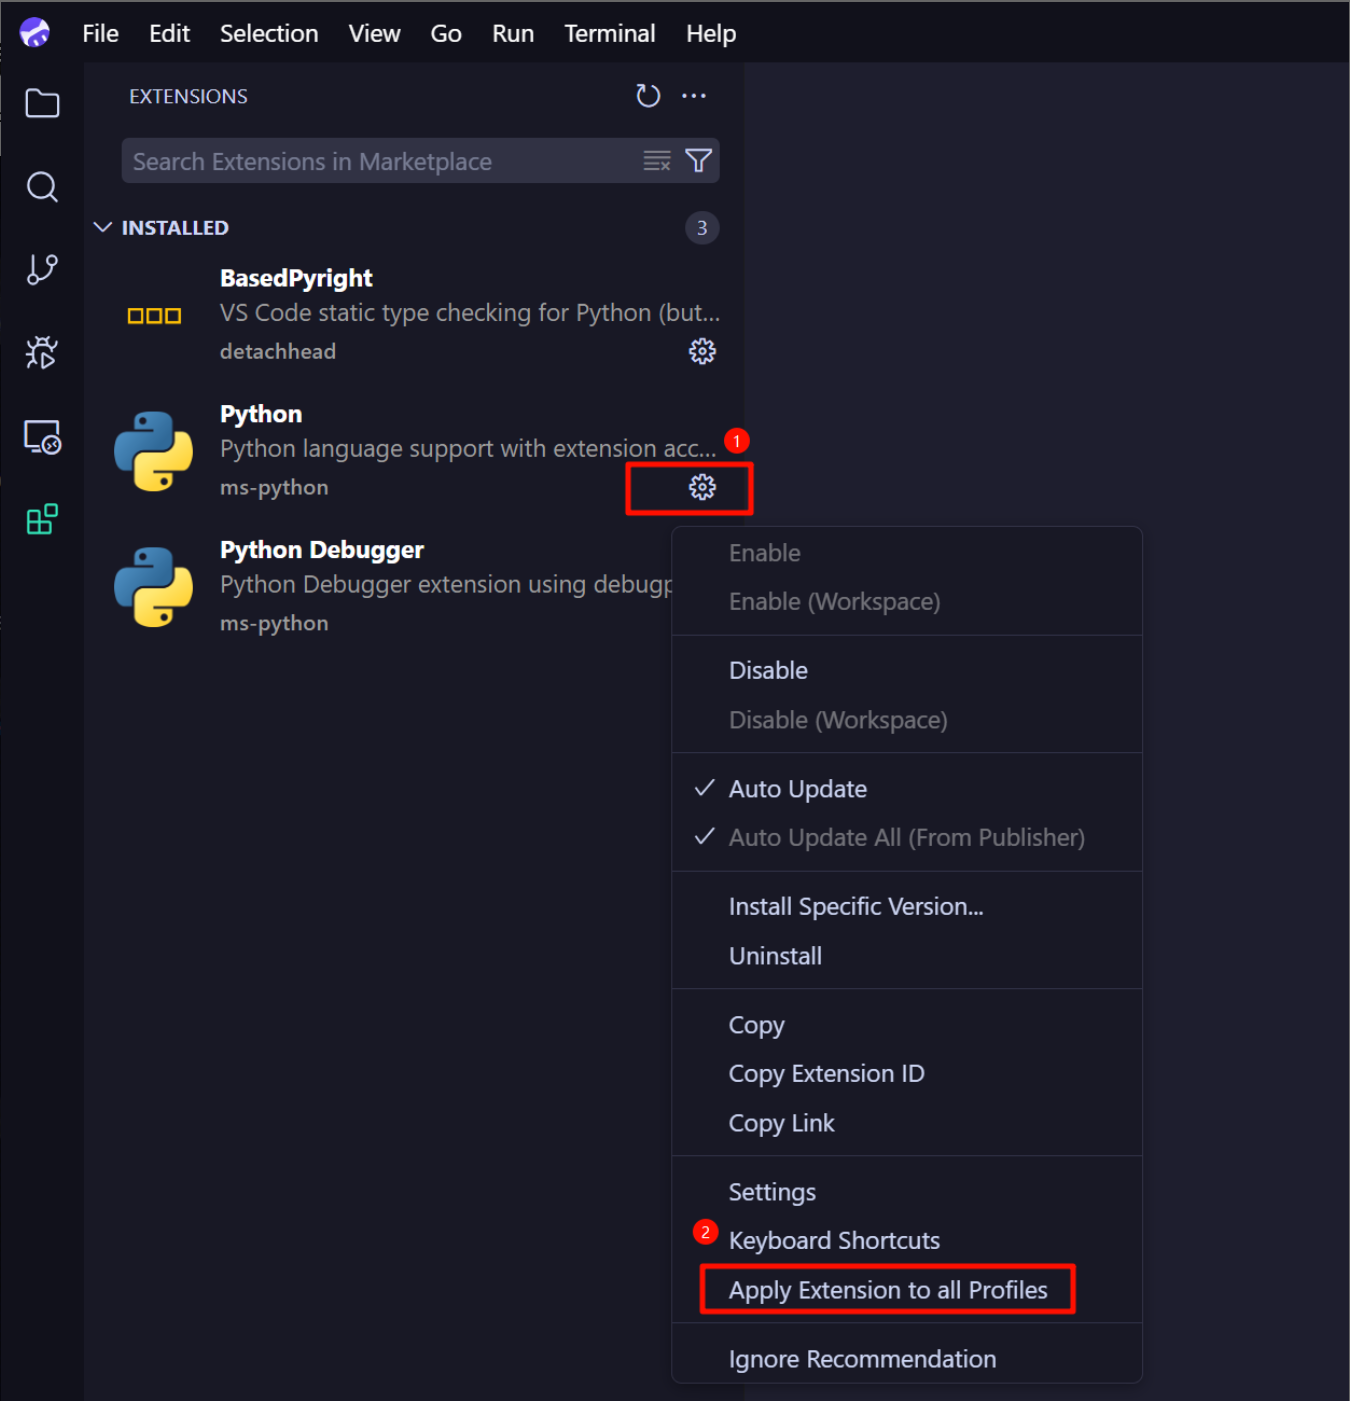Screen dimensions: 1350x1401
Task: Toggle Auto Update for the Python extension
Action: (797, 788)
